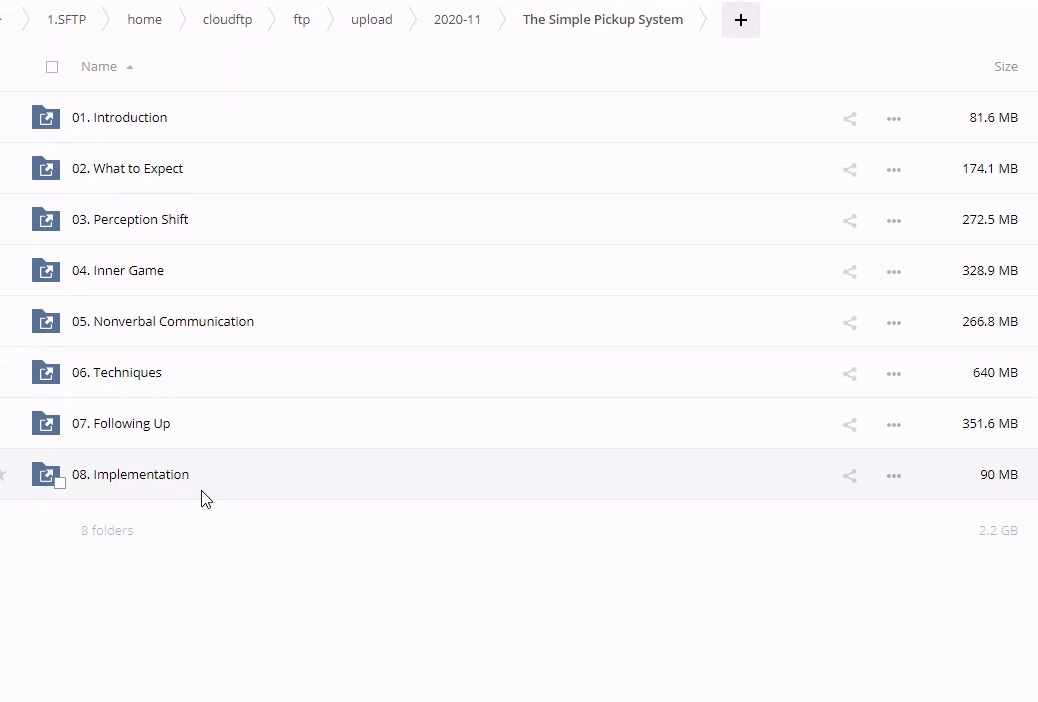The image size is (1038, 702).
Task: Go to the 2020-11 breadcrumb folder
Action: coord(457,20)
